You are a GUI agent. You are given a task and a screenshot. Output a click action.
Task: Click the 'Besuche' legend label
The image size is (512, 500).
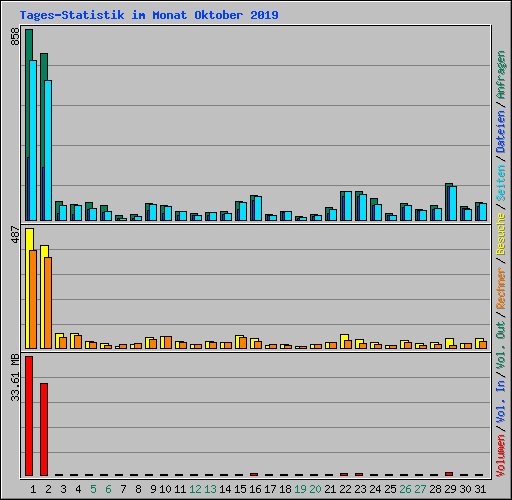click(x=501, y=234)
